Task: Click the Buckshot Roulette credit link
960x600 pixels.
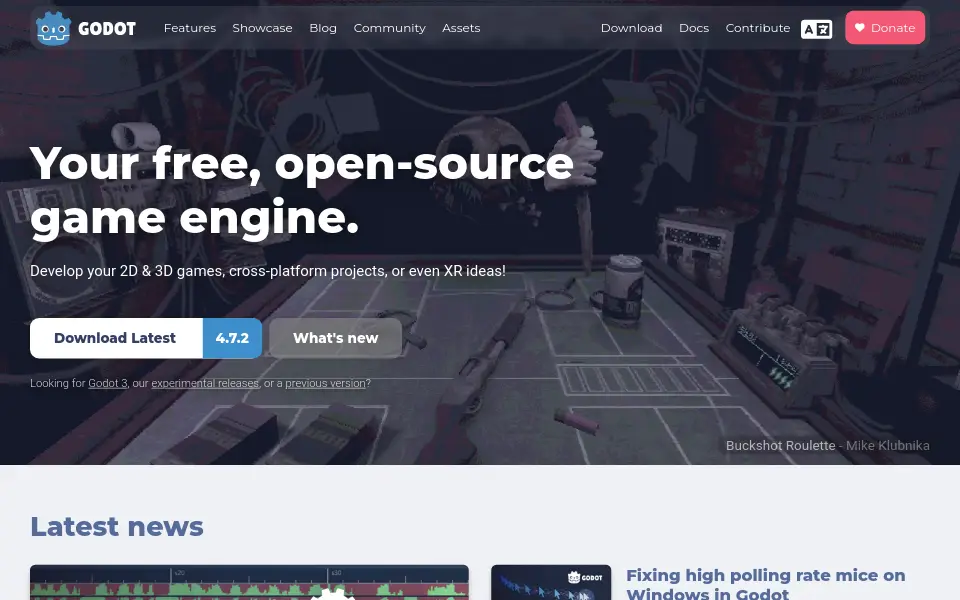Action: point(780,446)
